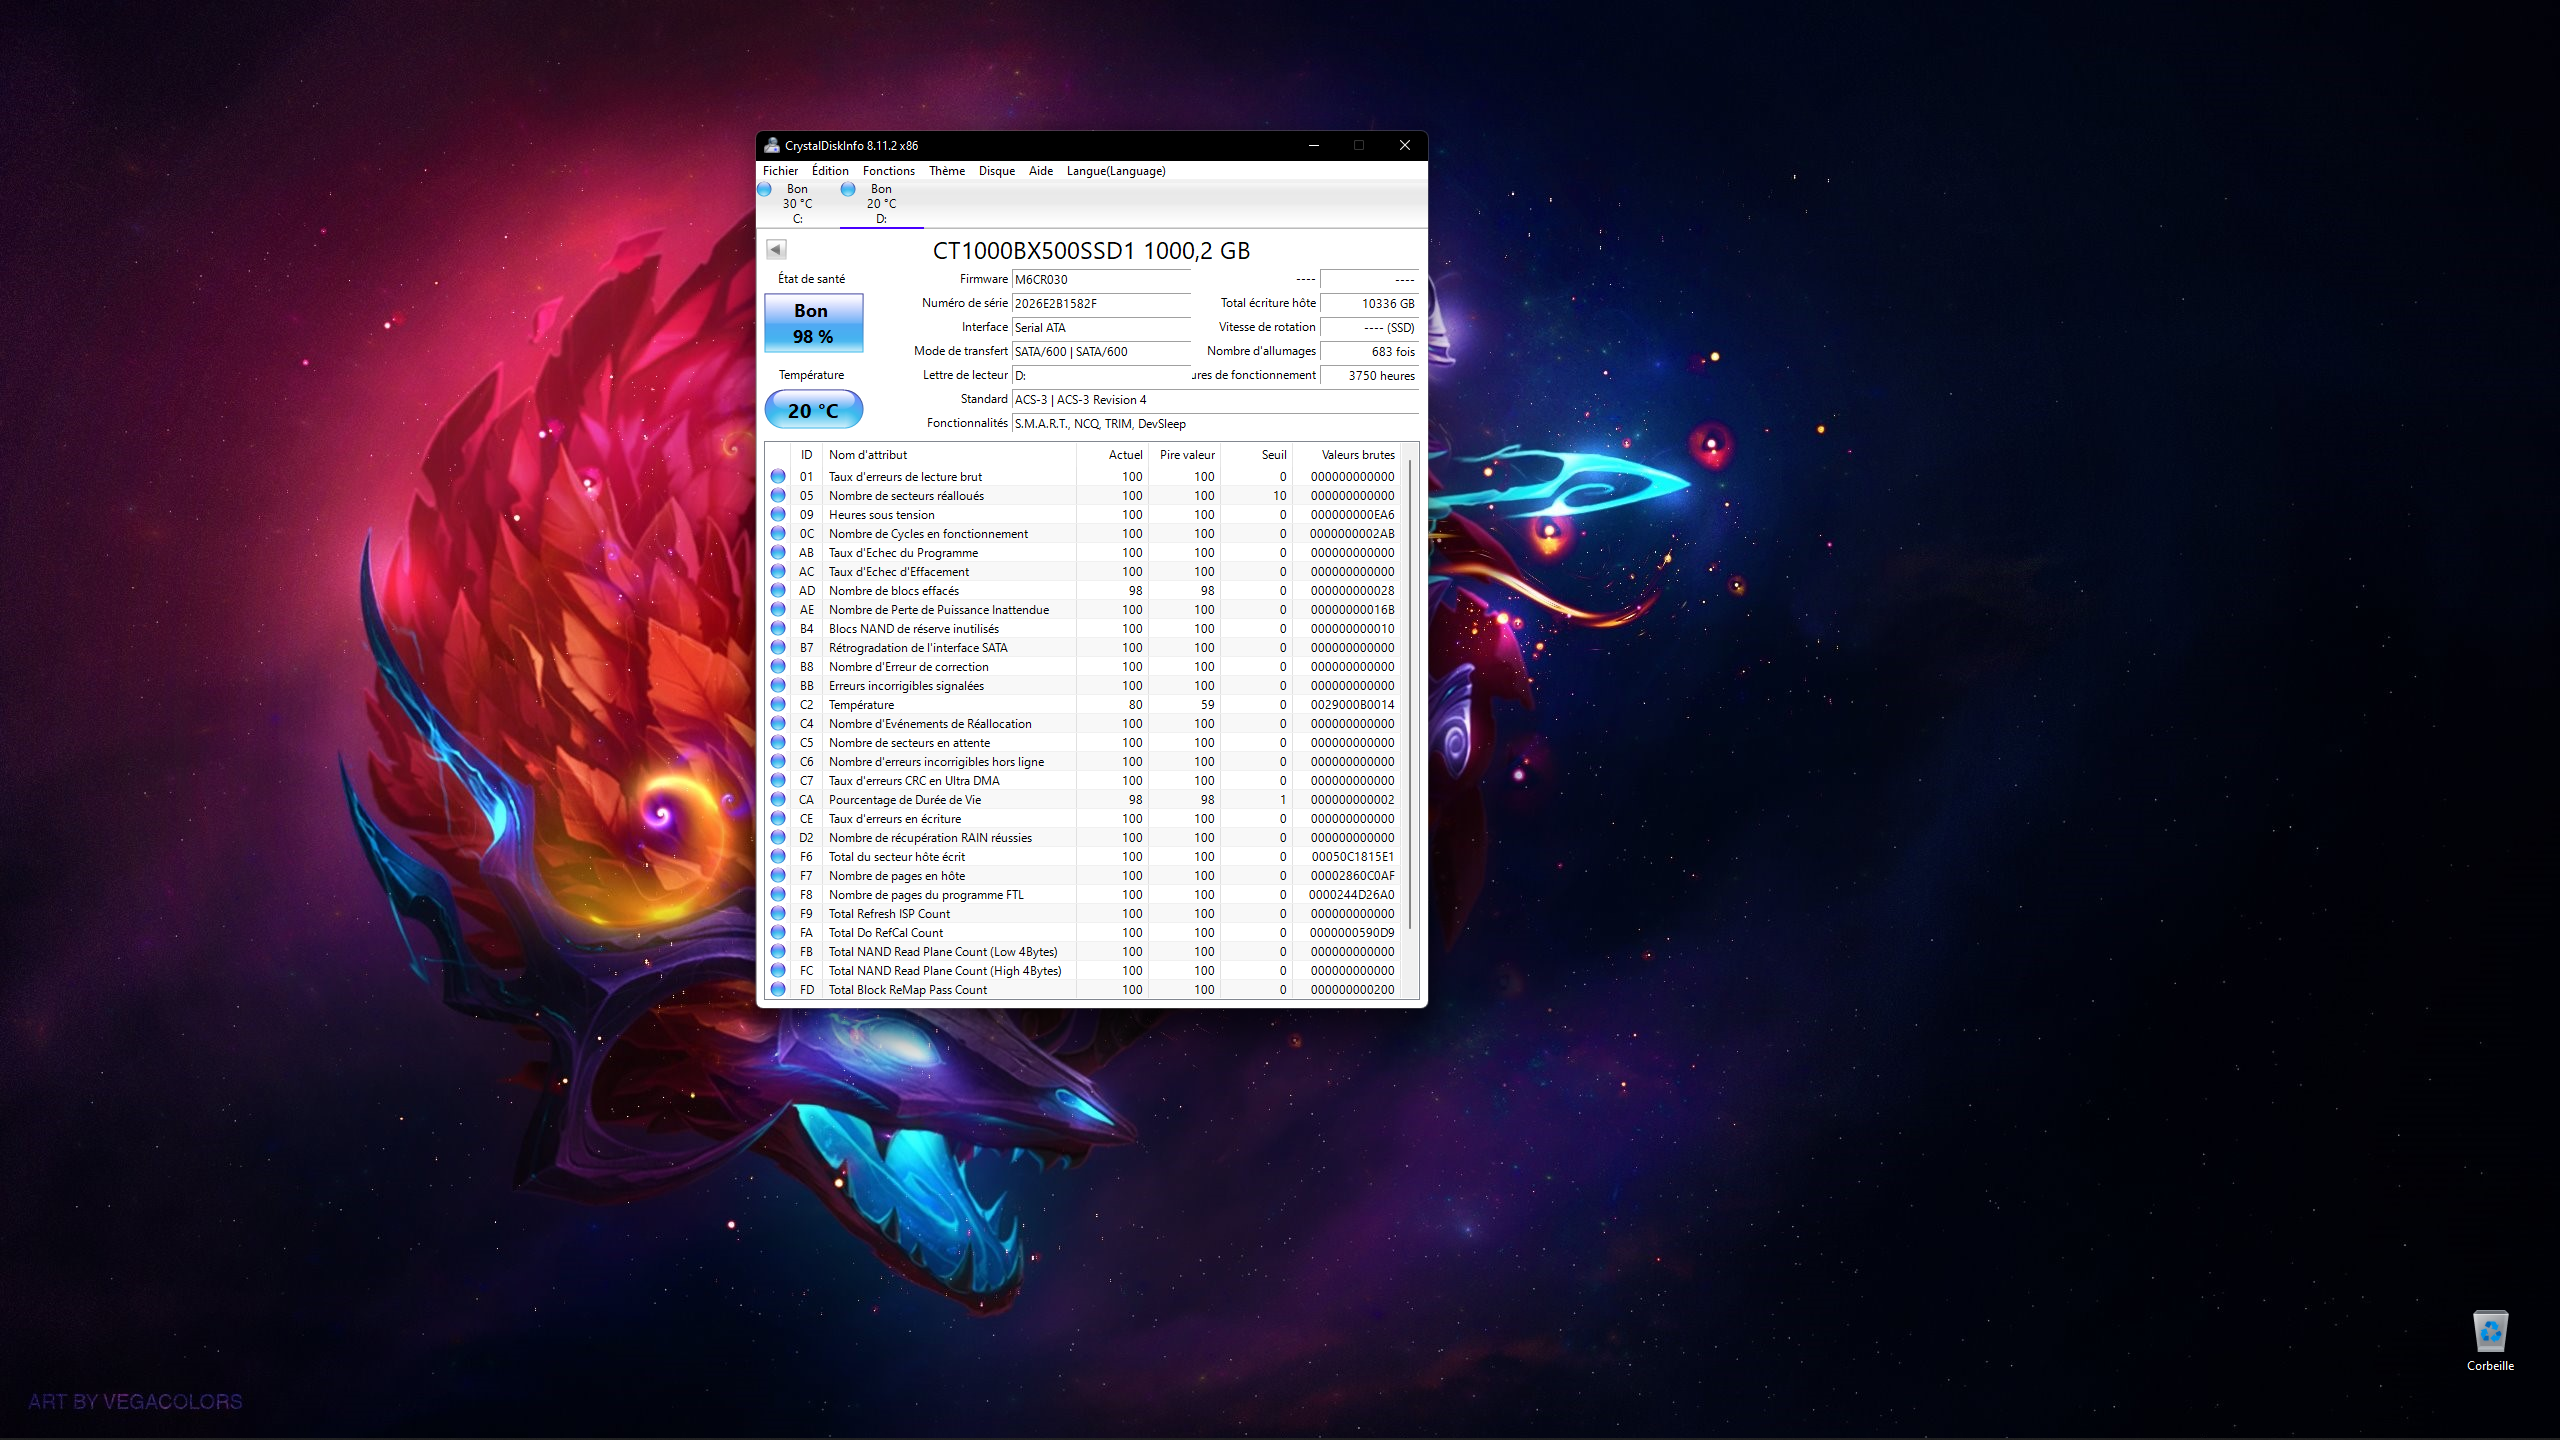The width and height of the screenshot is (2560, 1440).
Task: Click the Total écriture hôte value 10336 GB
Action: (x=1369, y=303)
